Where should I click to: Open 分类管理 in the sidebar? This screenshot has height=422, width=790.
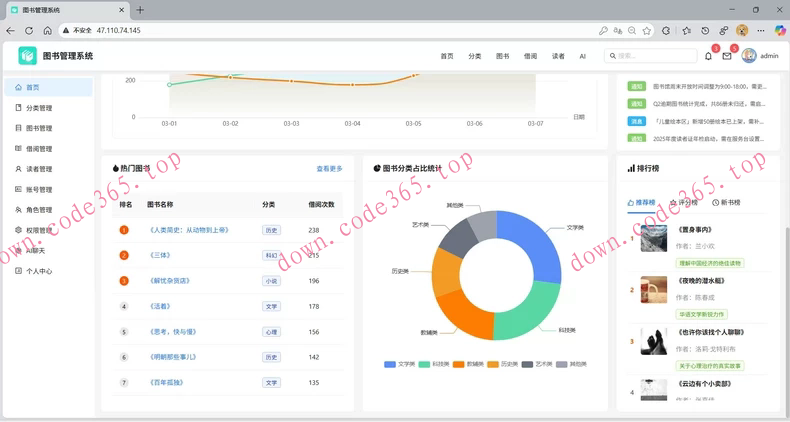click(x=39, y=108)
